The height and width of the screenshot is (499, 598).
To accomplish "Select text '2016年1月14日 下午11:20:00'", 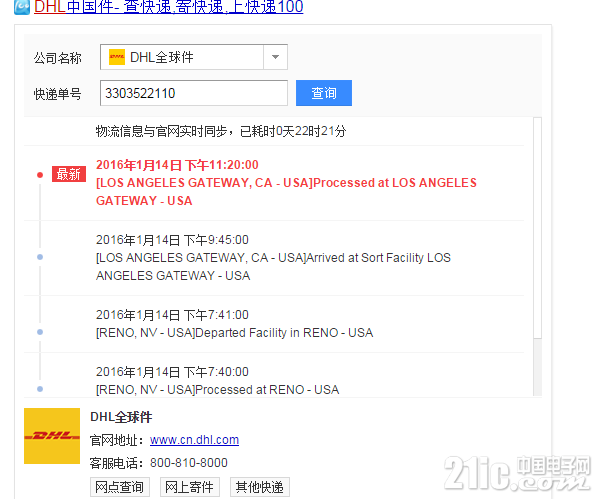I will coord(177,165).
